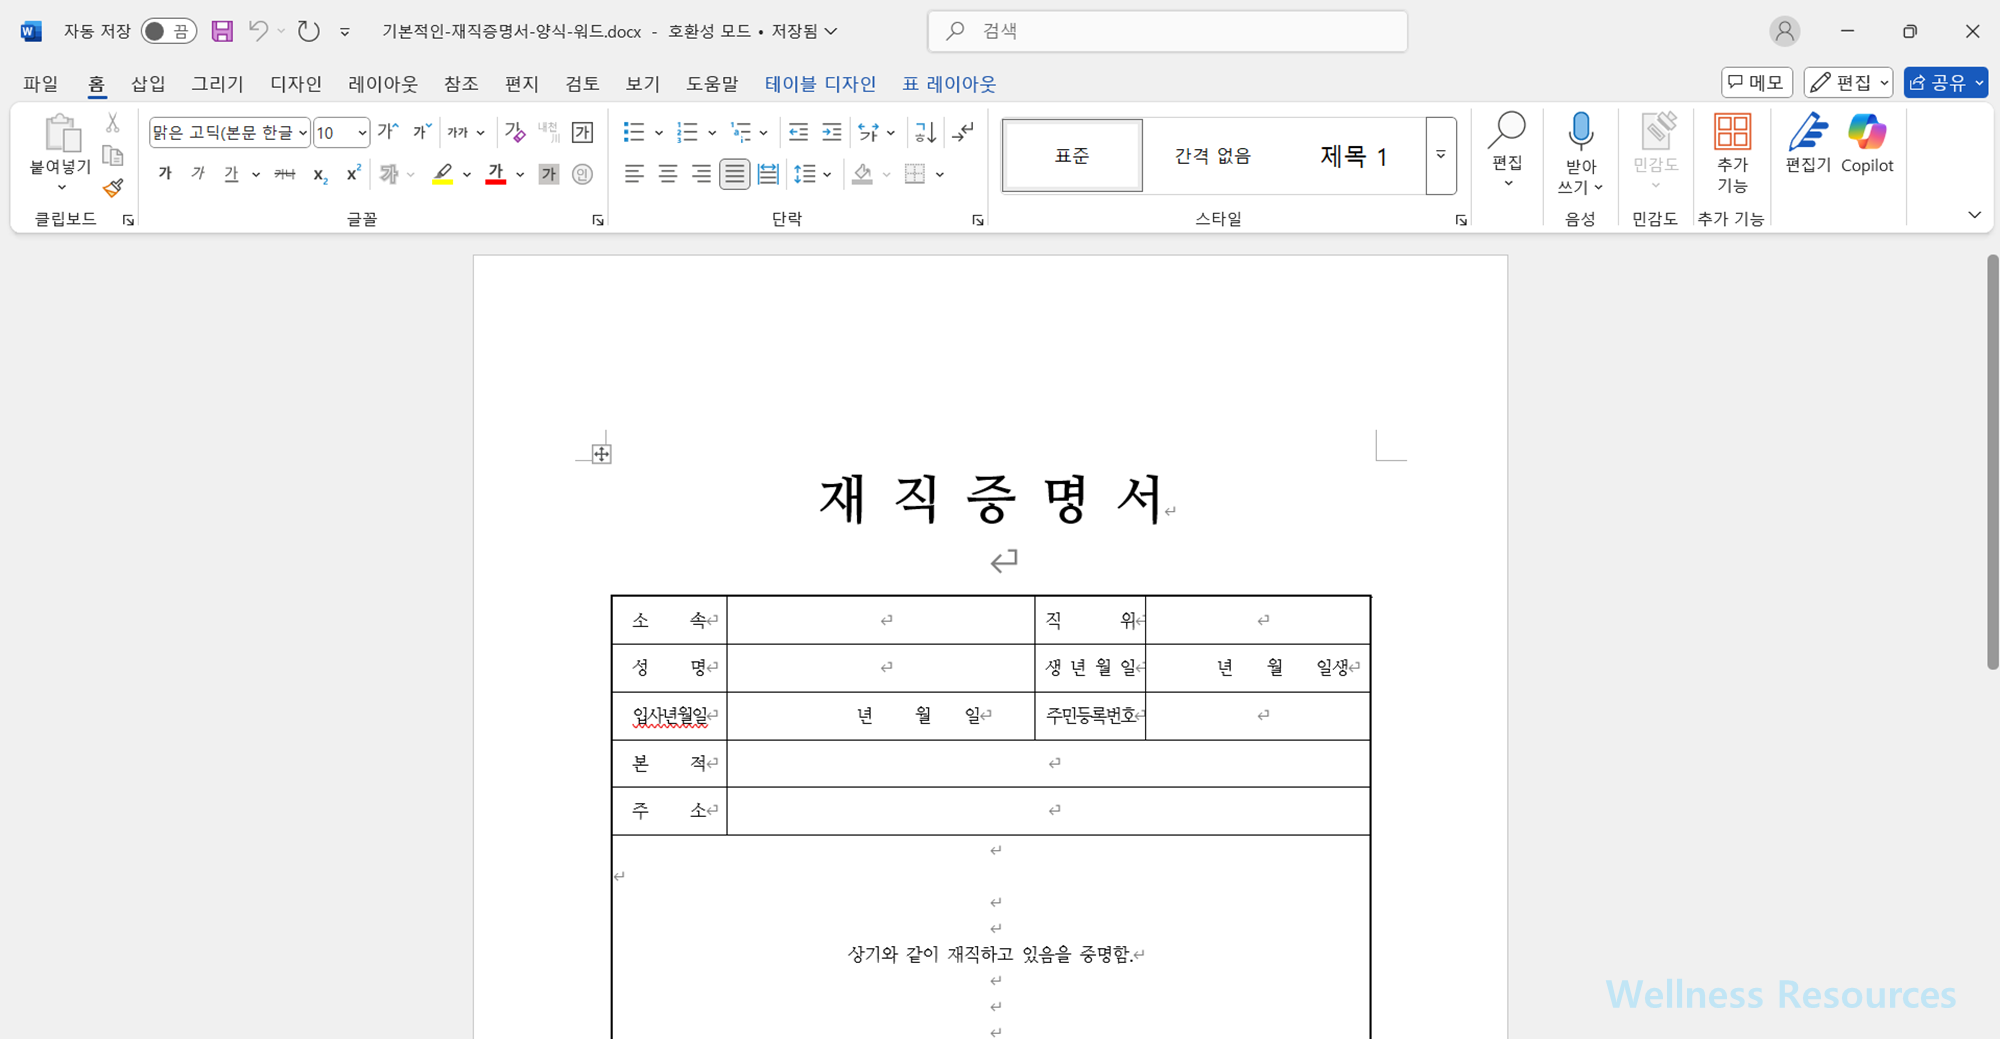Apply the red font color
Image resolution: width=2000 pixels, height=1039 pixels.
click(x=496, y=174)
